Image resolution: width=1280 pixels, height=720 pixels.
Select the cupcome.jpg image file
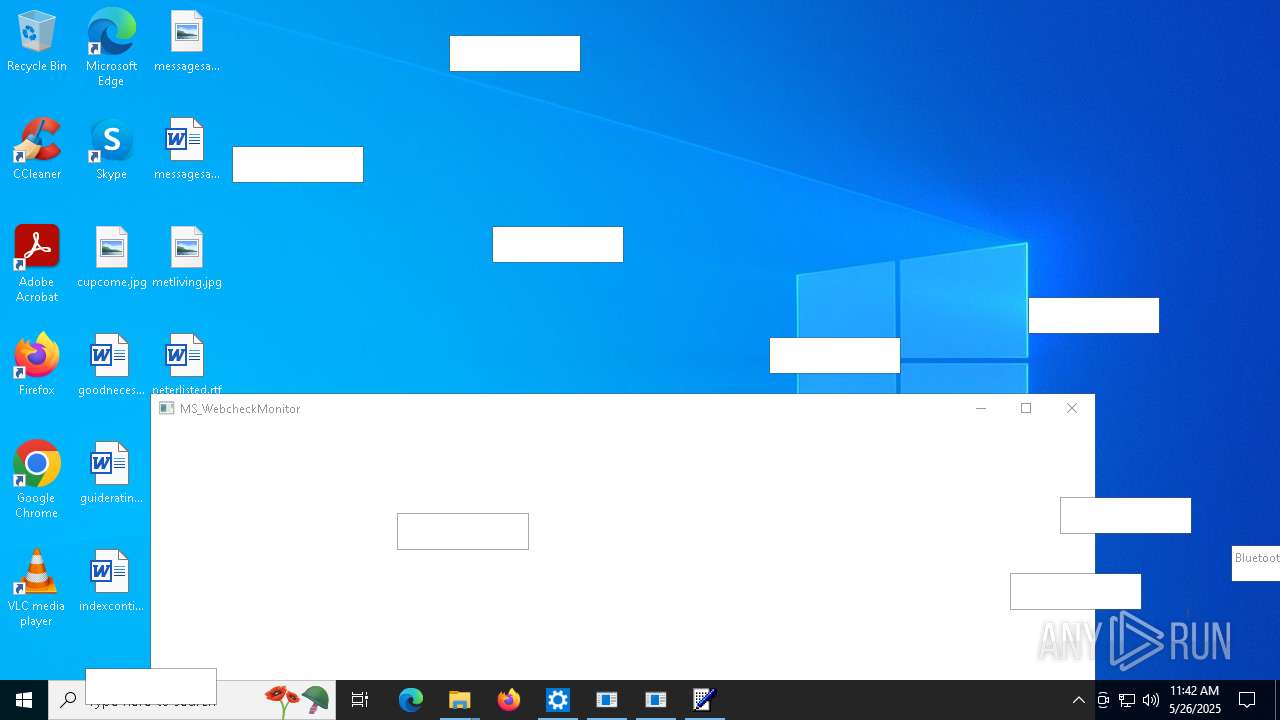click(x=111, y=258)
